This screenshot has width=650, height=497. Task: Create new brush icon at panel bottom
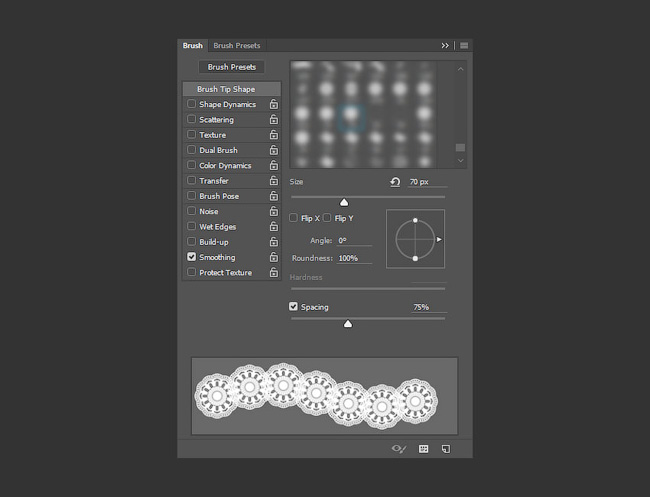point(446,449)
